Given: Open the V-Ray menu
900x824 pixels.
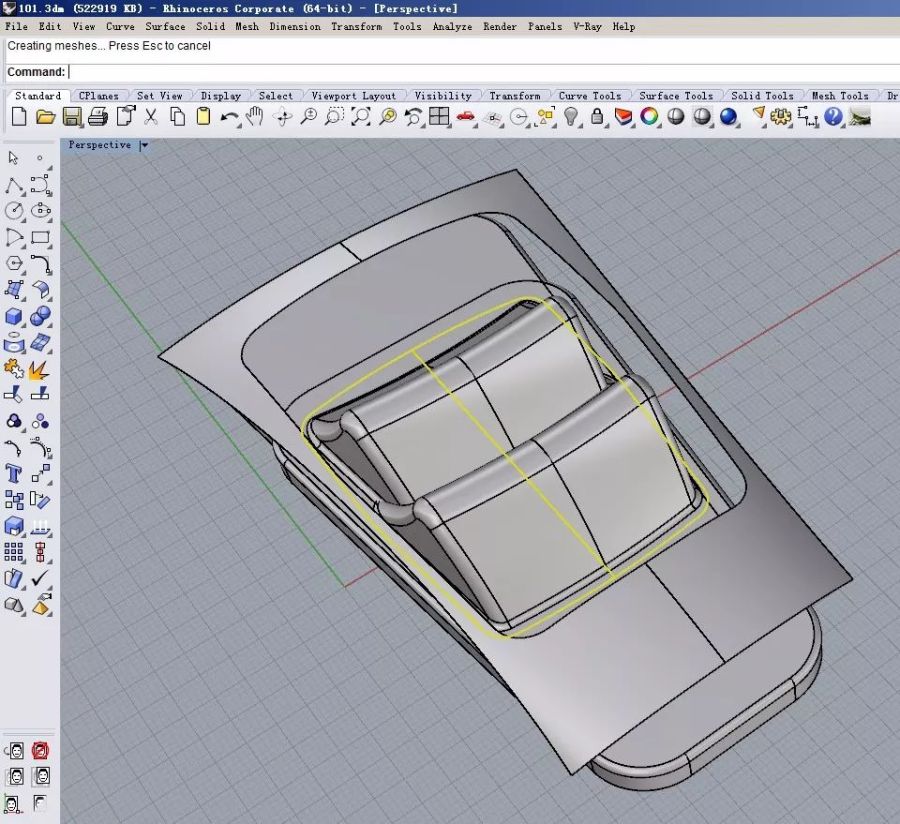Looking at the screenshot, I should click(587, 26).
